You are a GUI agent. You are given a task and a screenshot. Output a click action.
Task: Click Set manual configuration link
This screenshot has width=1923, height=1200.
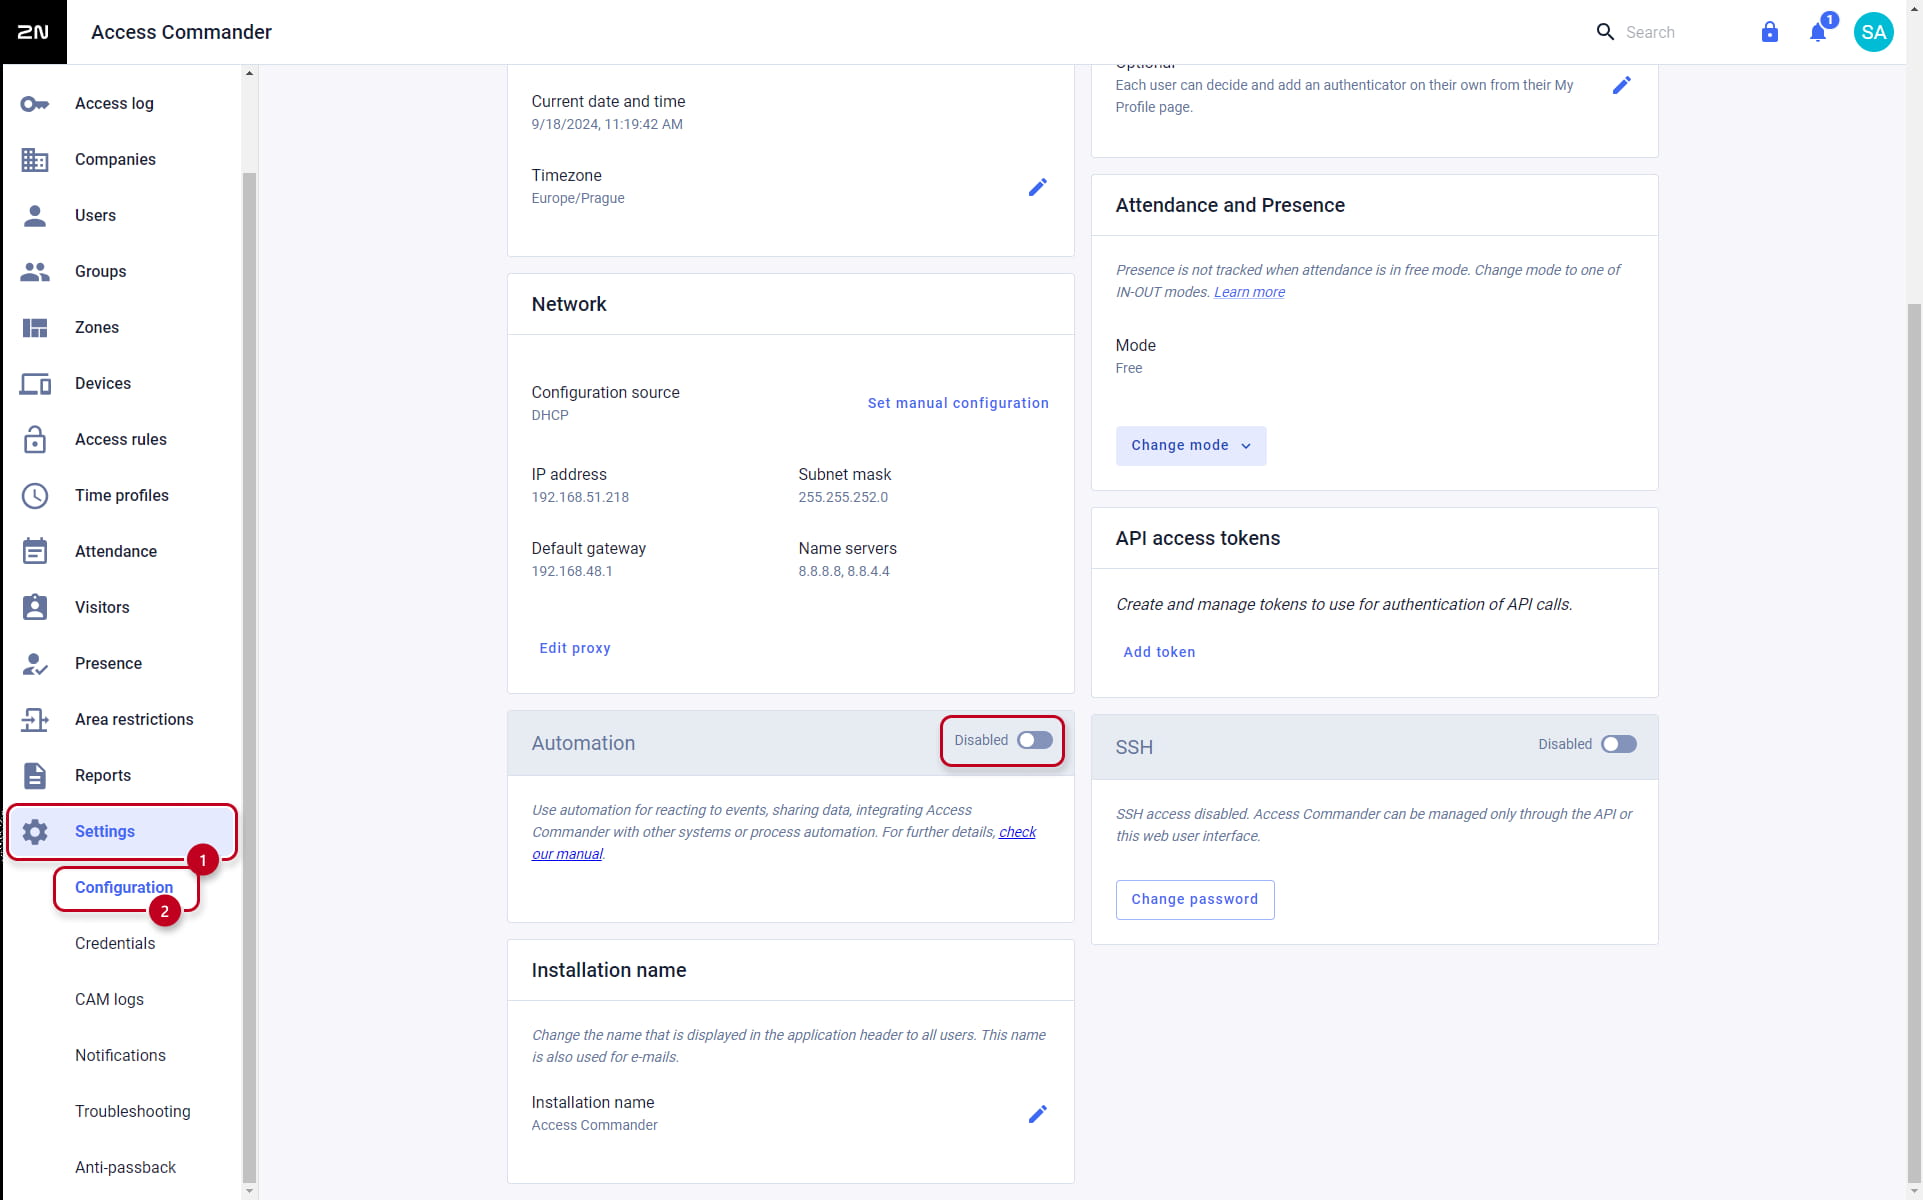tap(958, 403)
